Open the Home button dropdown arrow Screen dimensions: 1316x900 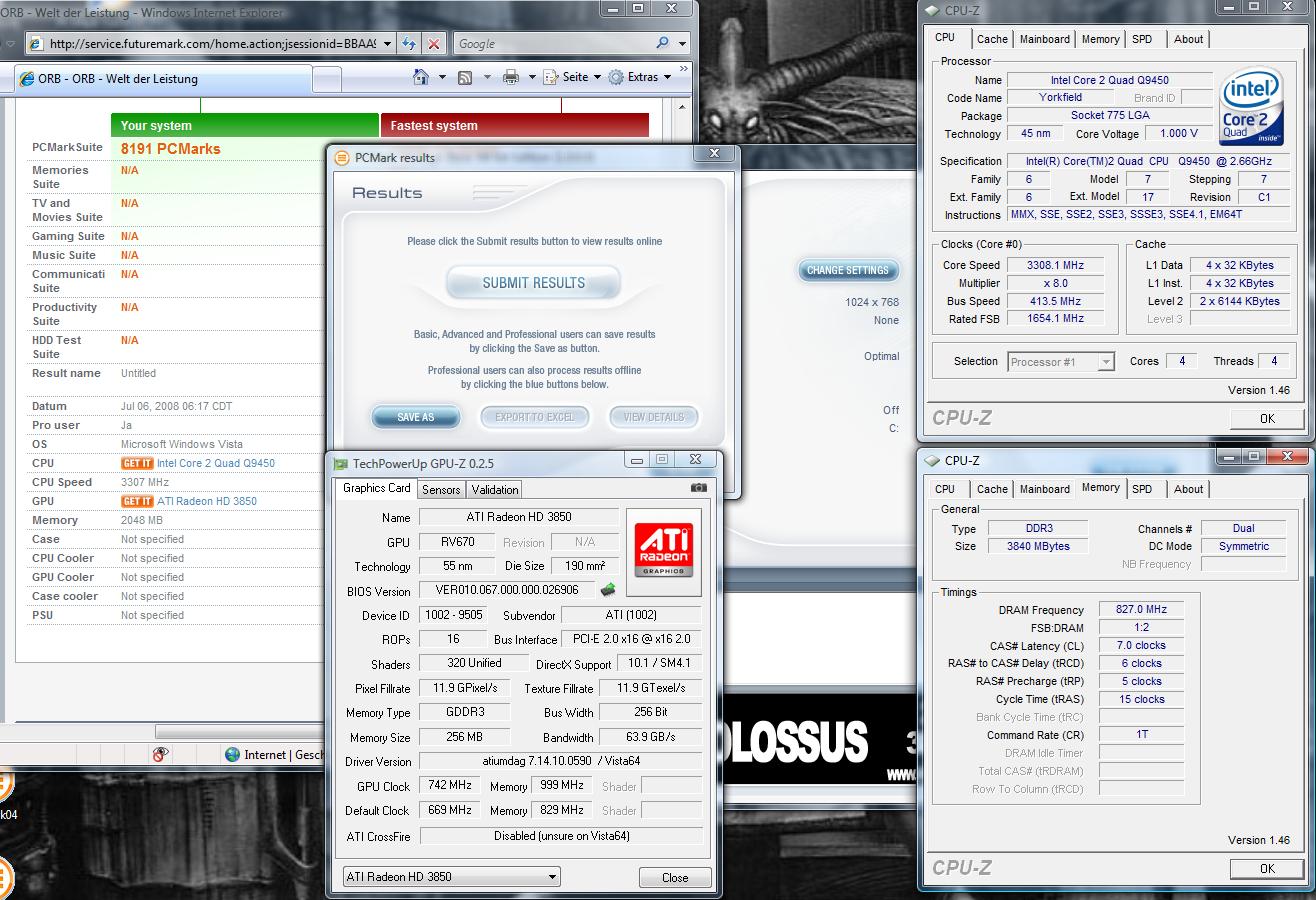click(x=442, y=77)
